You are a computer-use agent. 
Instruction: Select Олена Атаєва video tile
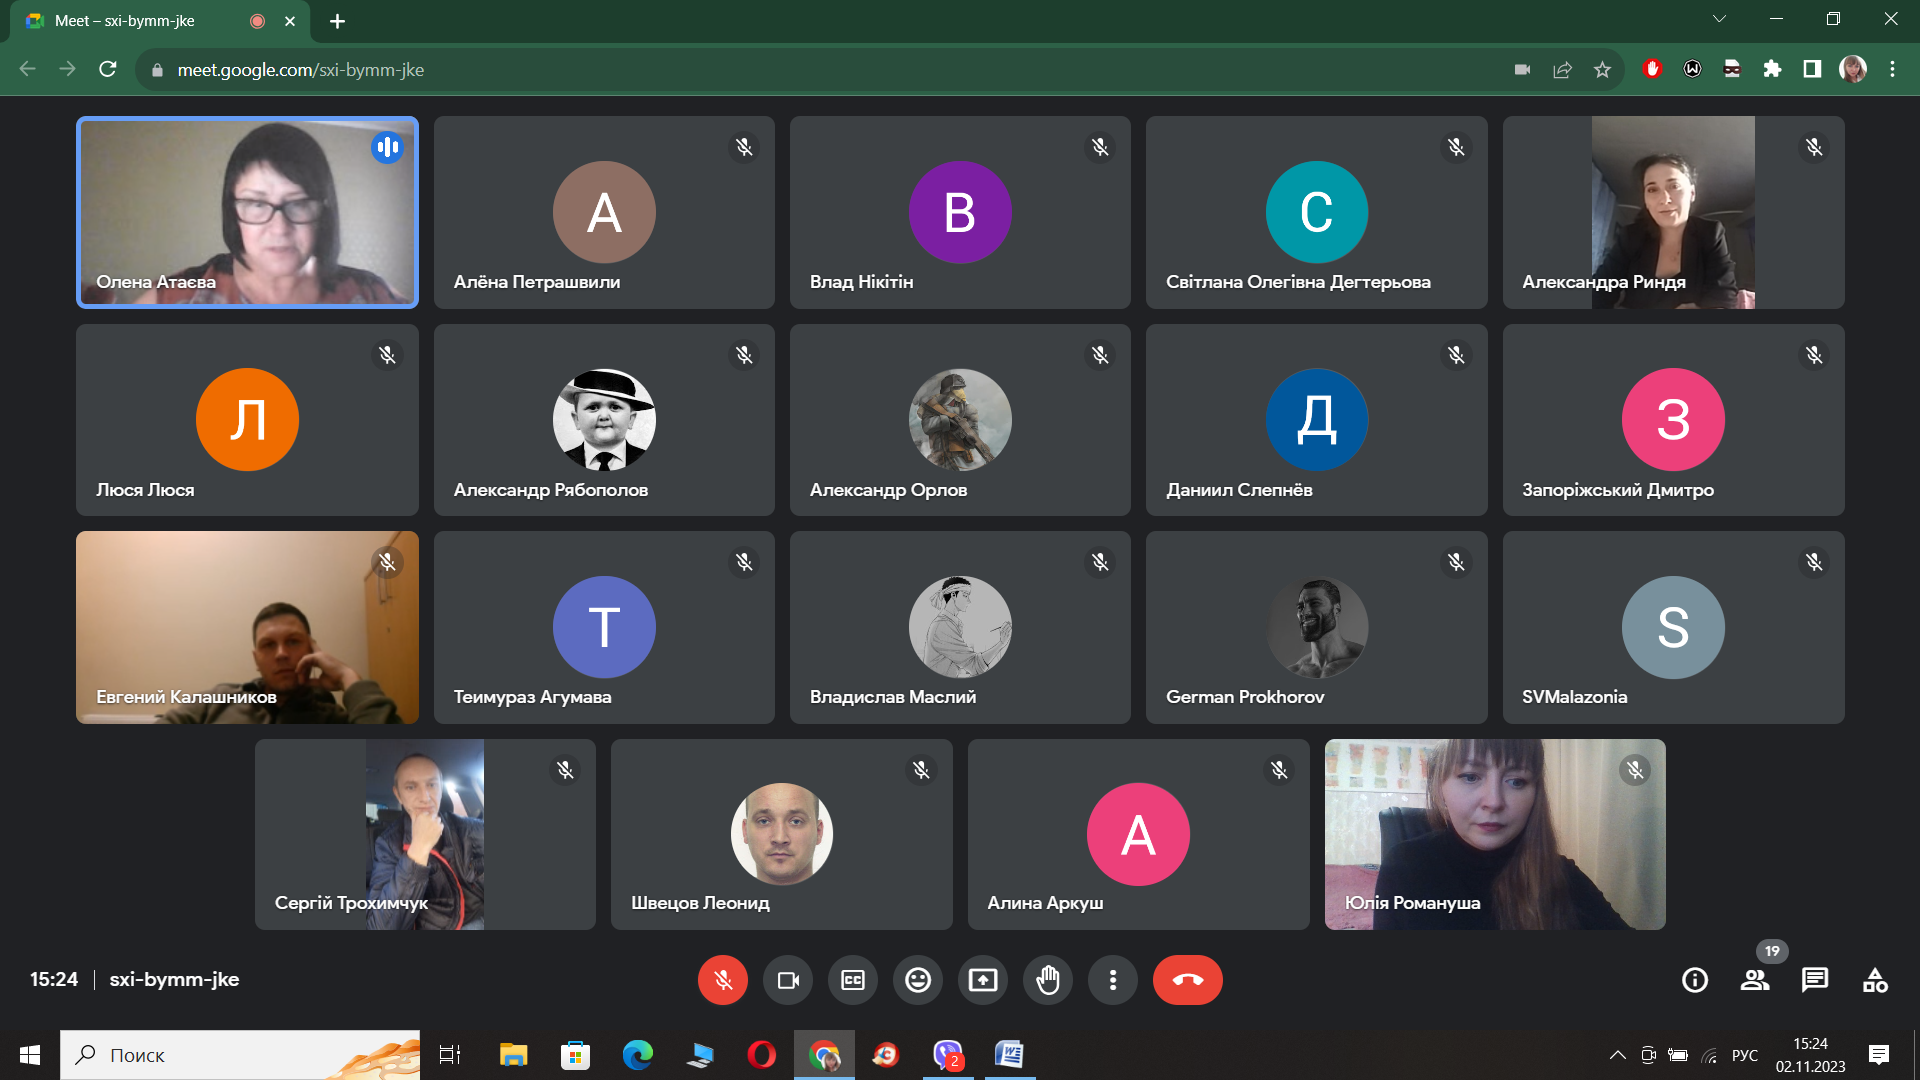(247, 212)
